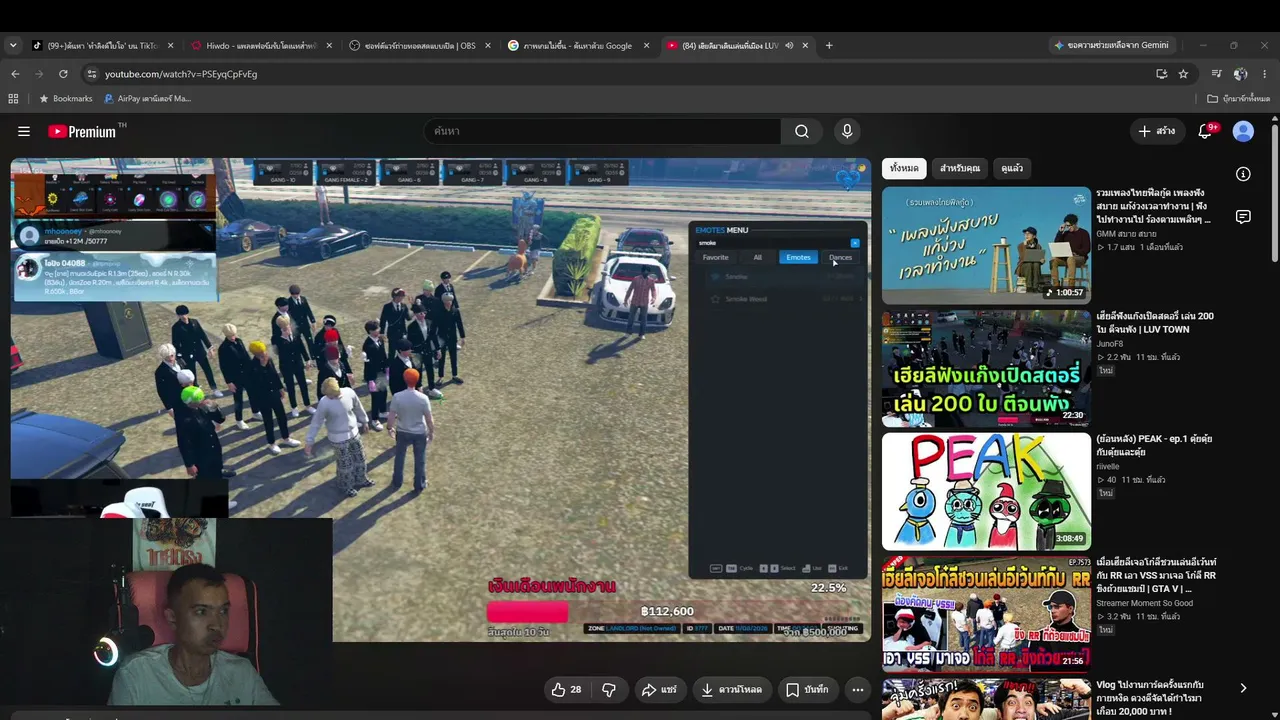Select the สำหรับคุณ filter chip
This screenshot has width=1280, height=720.
[960, 168]
